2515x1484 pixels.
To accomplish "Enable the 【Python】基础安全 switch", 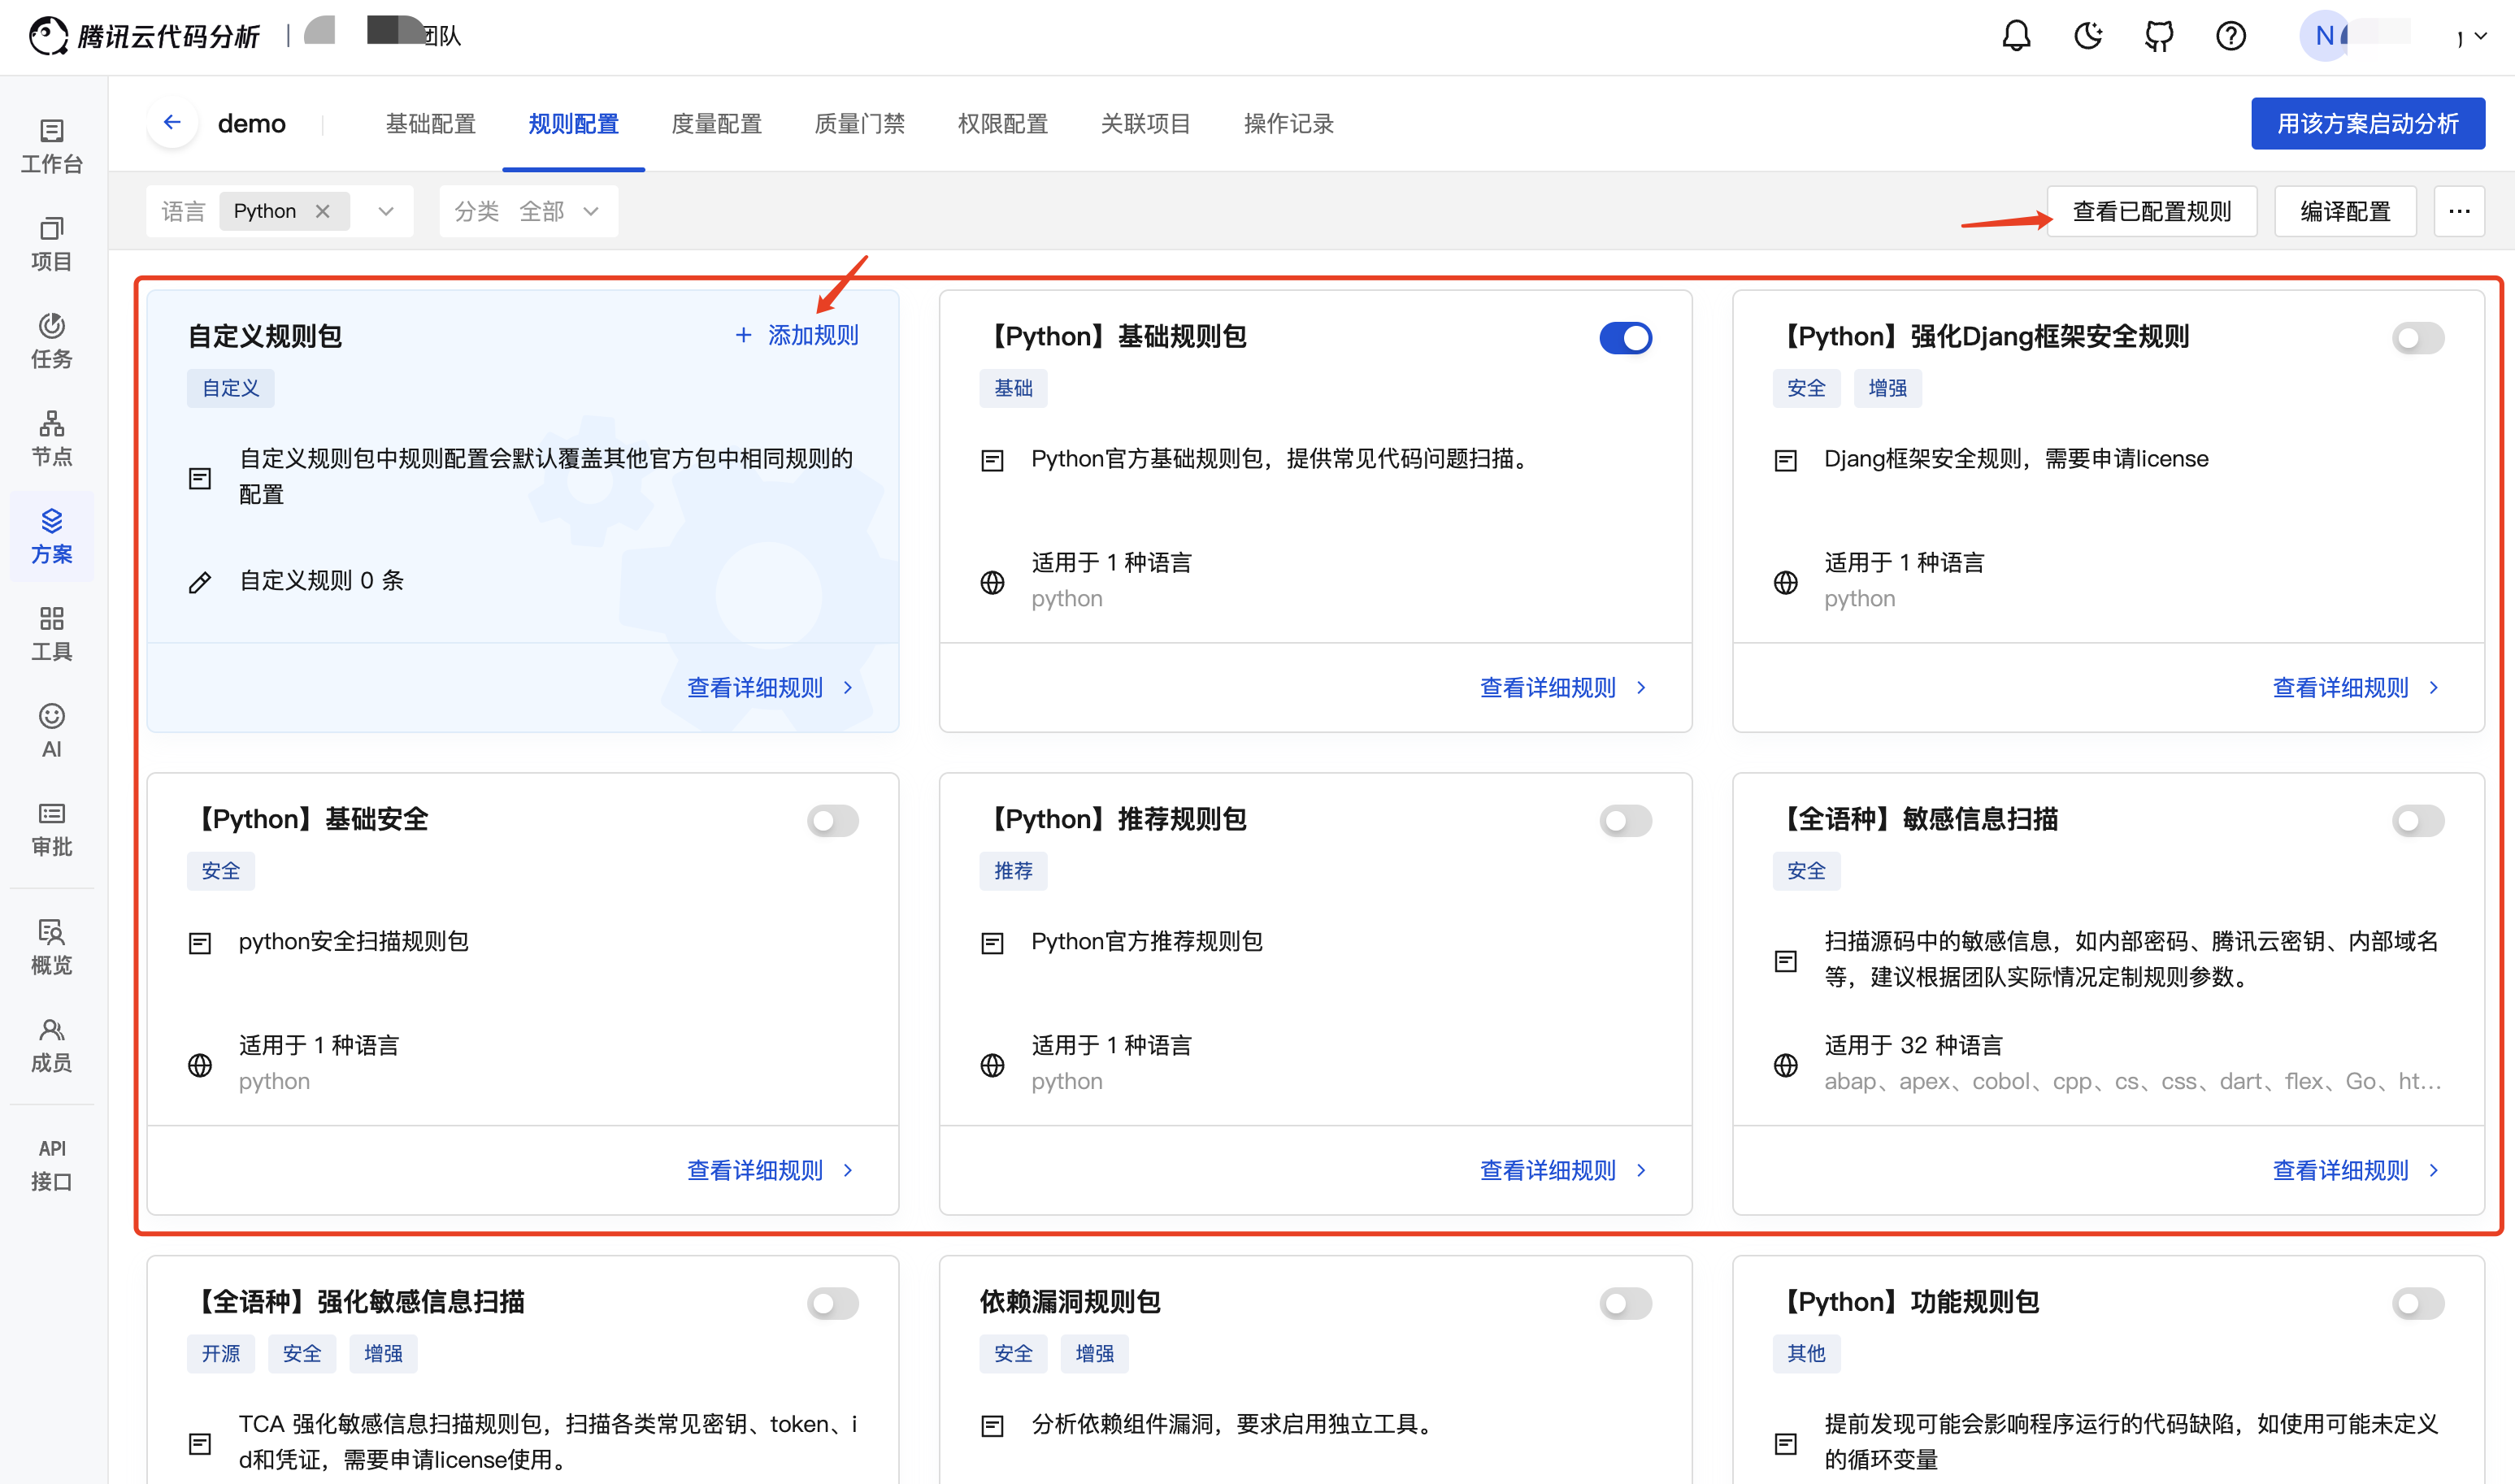I will 832,821.
